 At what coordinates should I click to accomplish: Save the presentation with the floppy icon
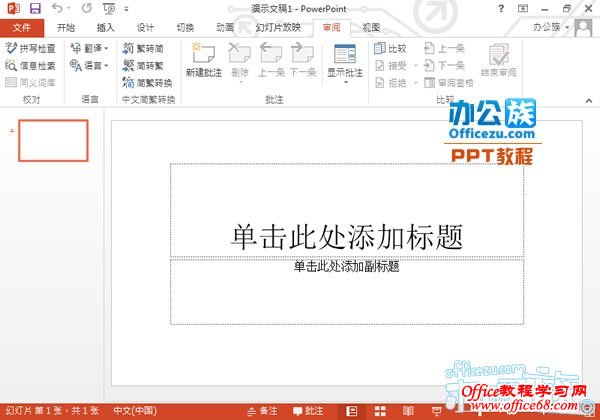[x=35, y=8]
